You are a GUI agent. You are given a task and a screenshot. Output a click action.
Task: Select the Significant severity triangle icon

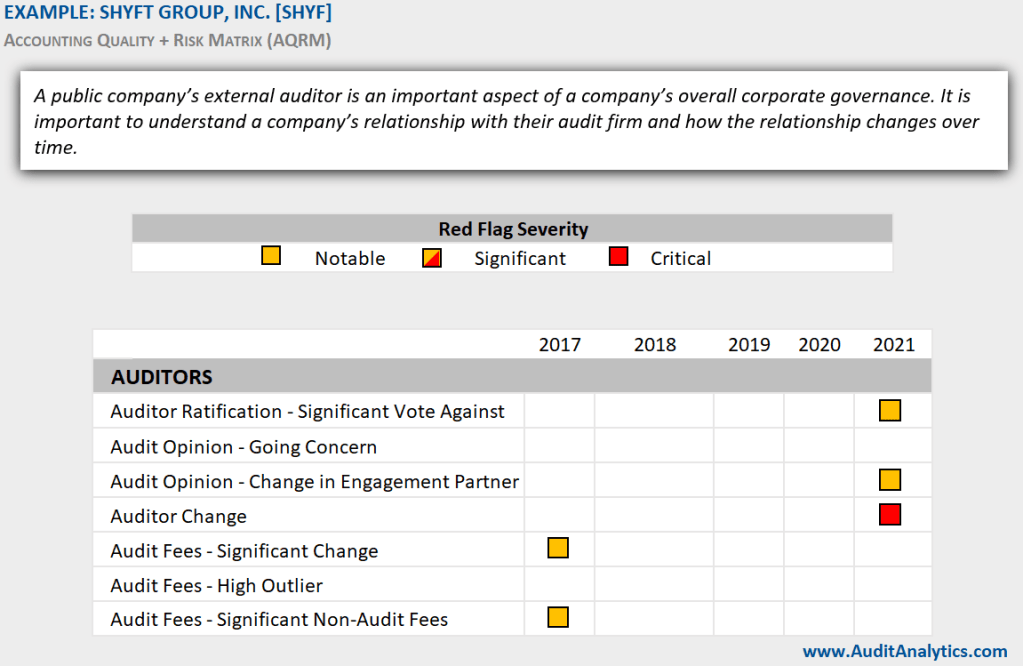click(x=431, y=255)
